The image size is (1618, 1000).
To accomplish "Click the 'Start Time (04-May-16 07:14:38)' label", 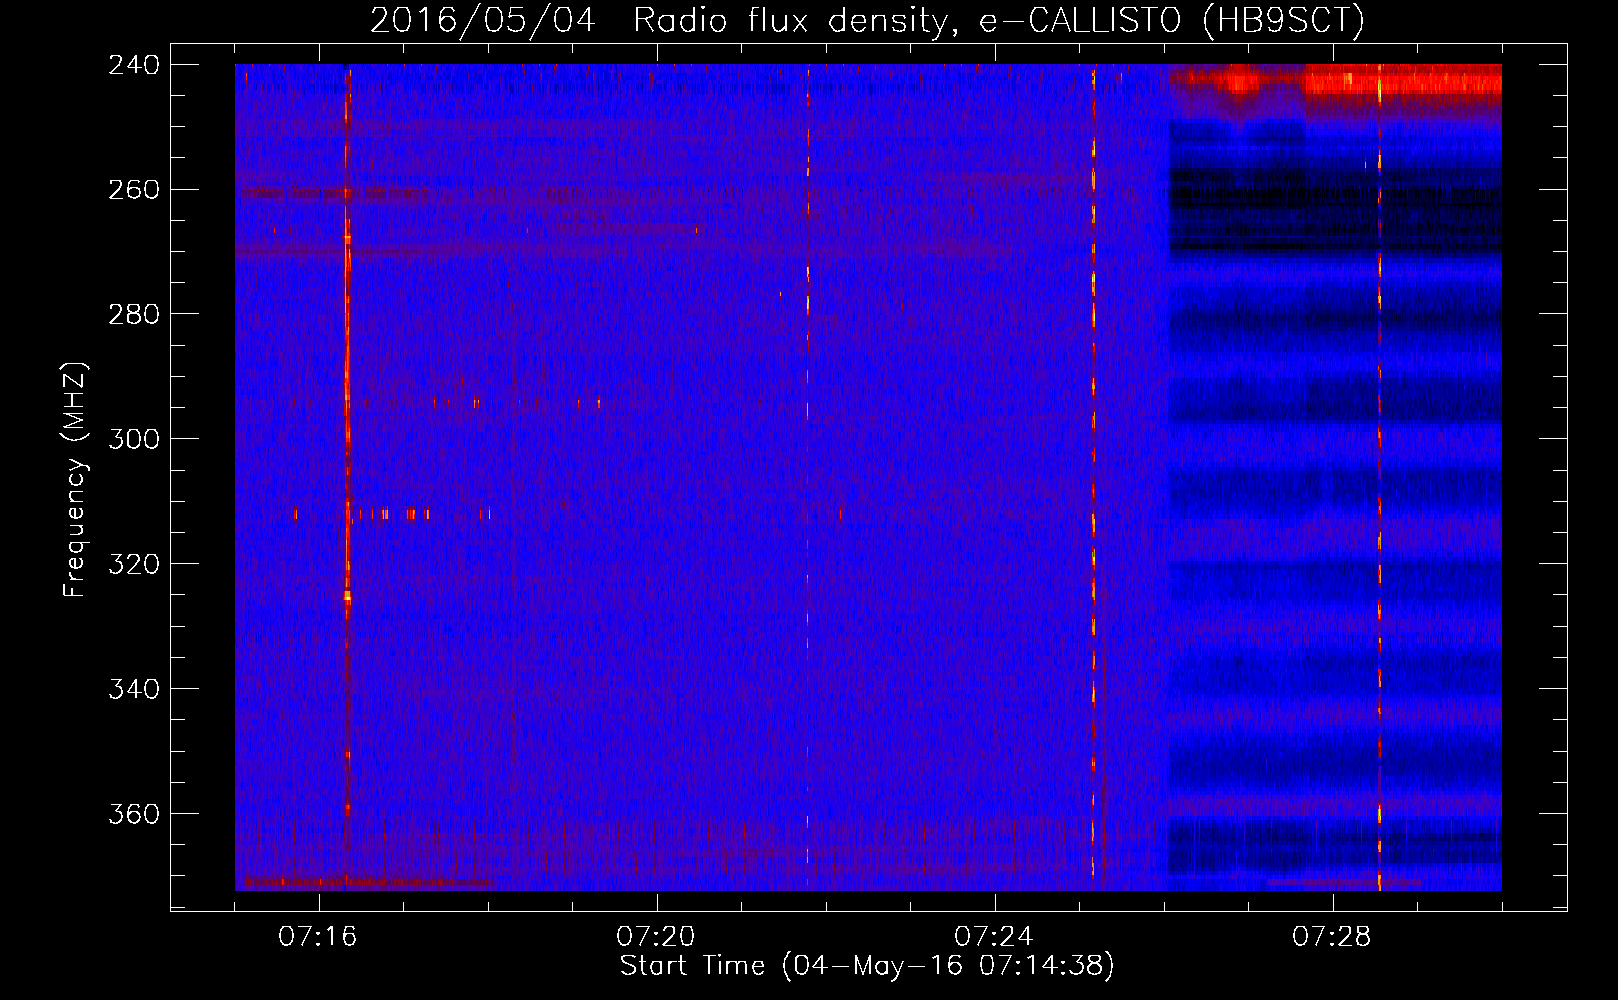I will pos(867,966).
